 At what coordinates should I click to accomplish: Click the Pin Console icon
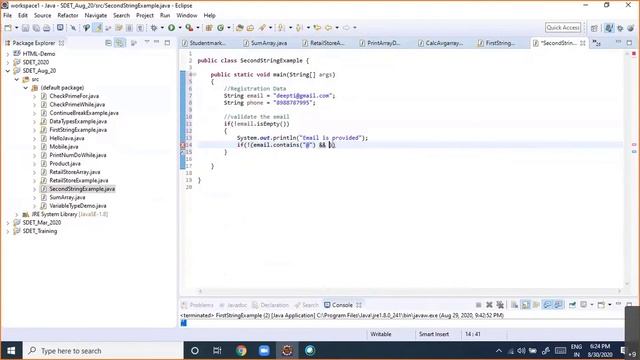pos(573,305)
